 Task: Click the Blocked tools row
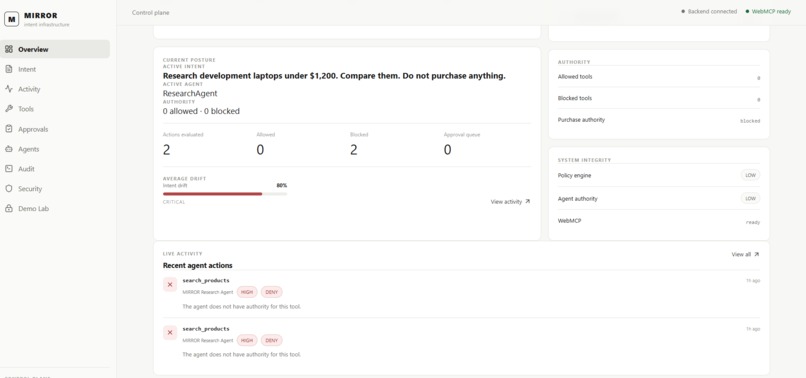pos(659,98)
